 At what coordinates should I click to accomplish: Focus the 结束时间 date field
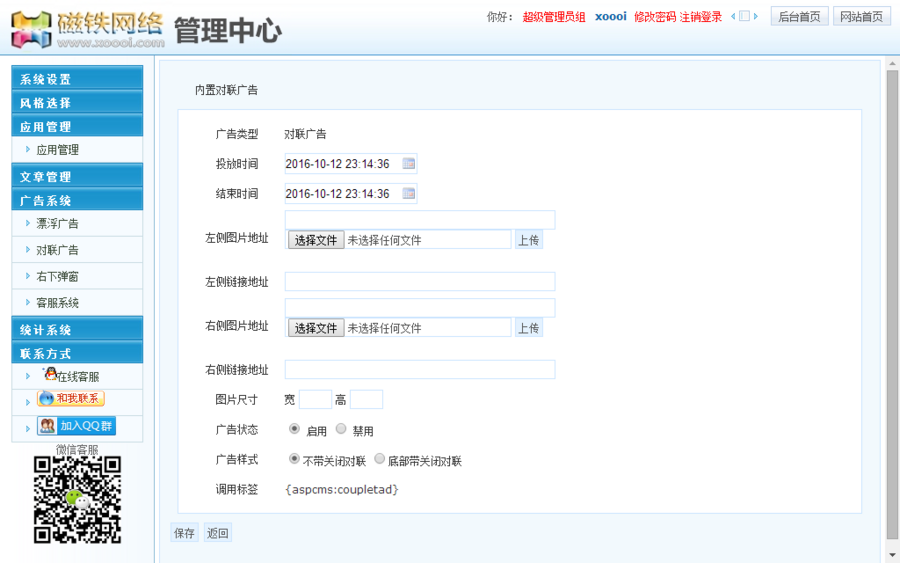(x=351, y=193)
